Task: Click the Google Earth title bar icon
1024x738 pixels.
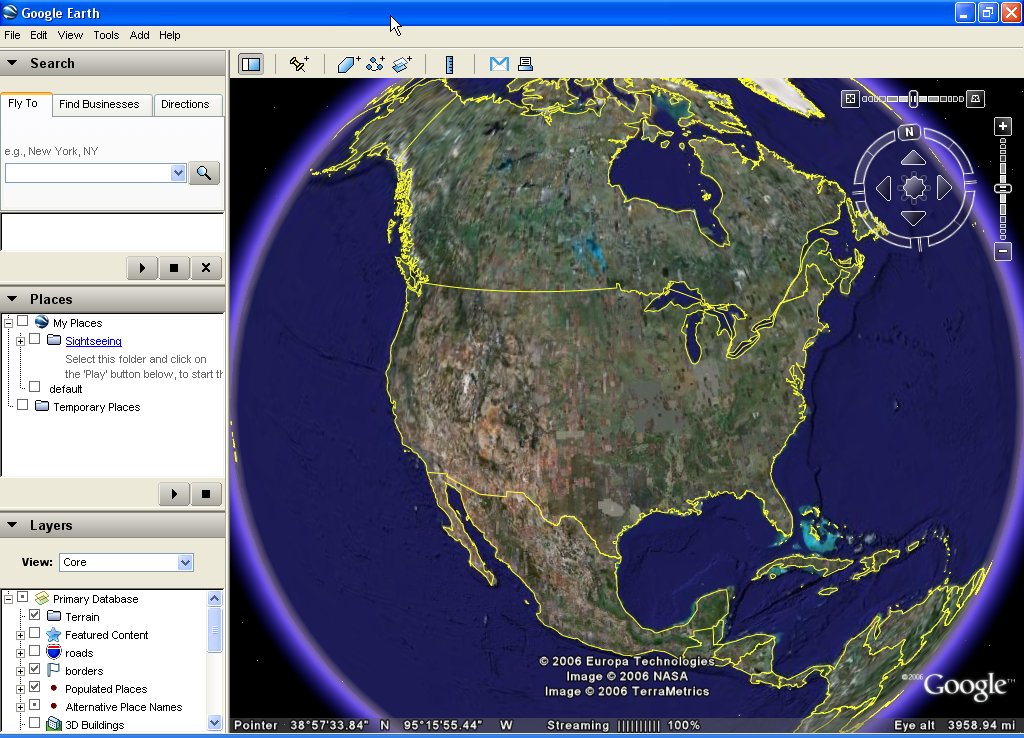Action: click(x=10, y=12)
